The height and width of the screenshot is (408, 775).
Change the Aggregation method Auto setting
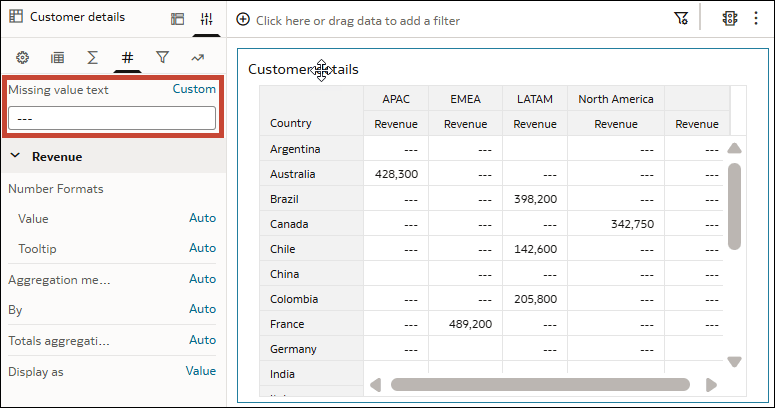click(x=202, y=279)
